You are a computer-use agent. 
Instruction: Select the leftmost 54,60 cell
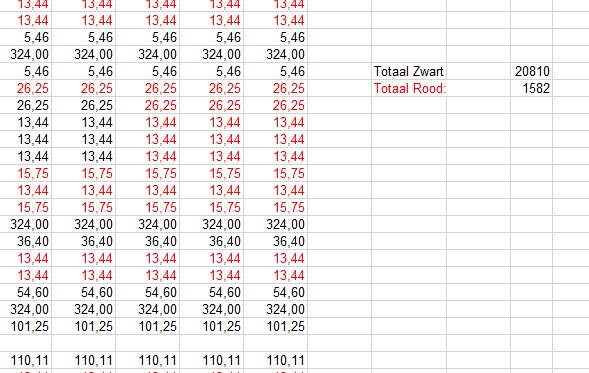[26, 292]
